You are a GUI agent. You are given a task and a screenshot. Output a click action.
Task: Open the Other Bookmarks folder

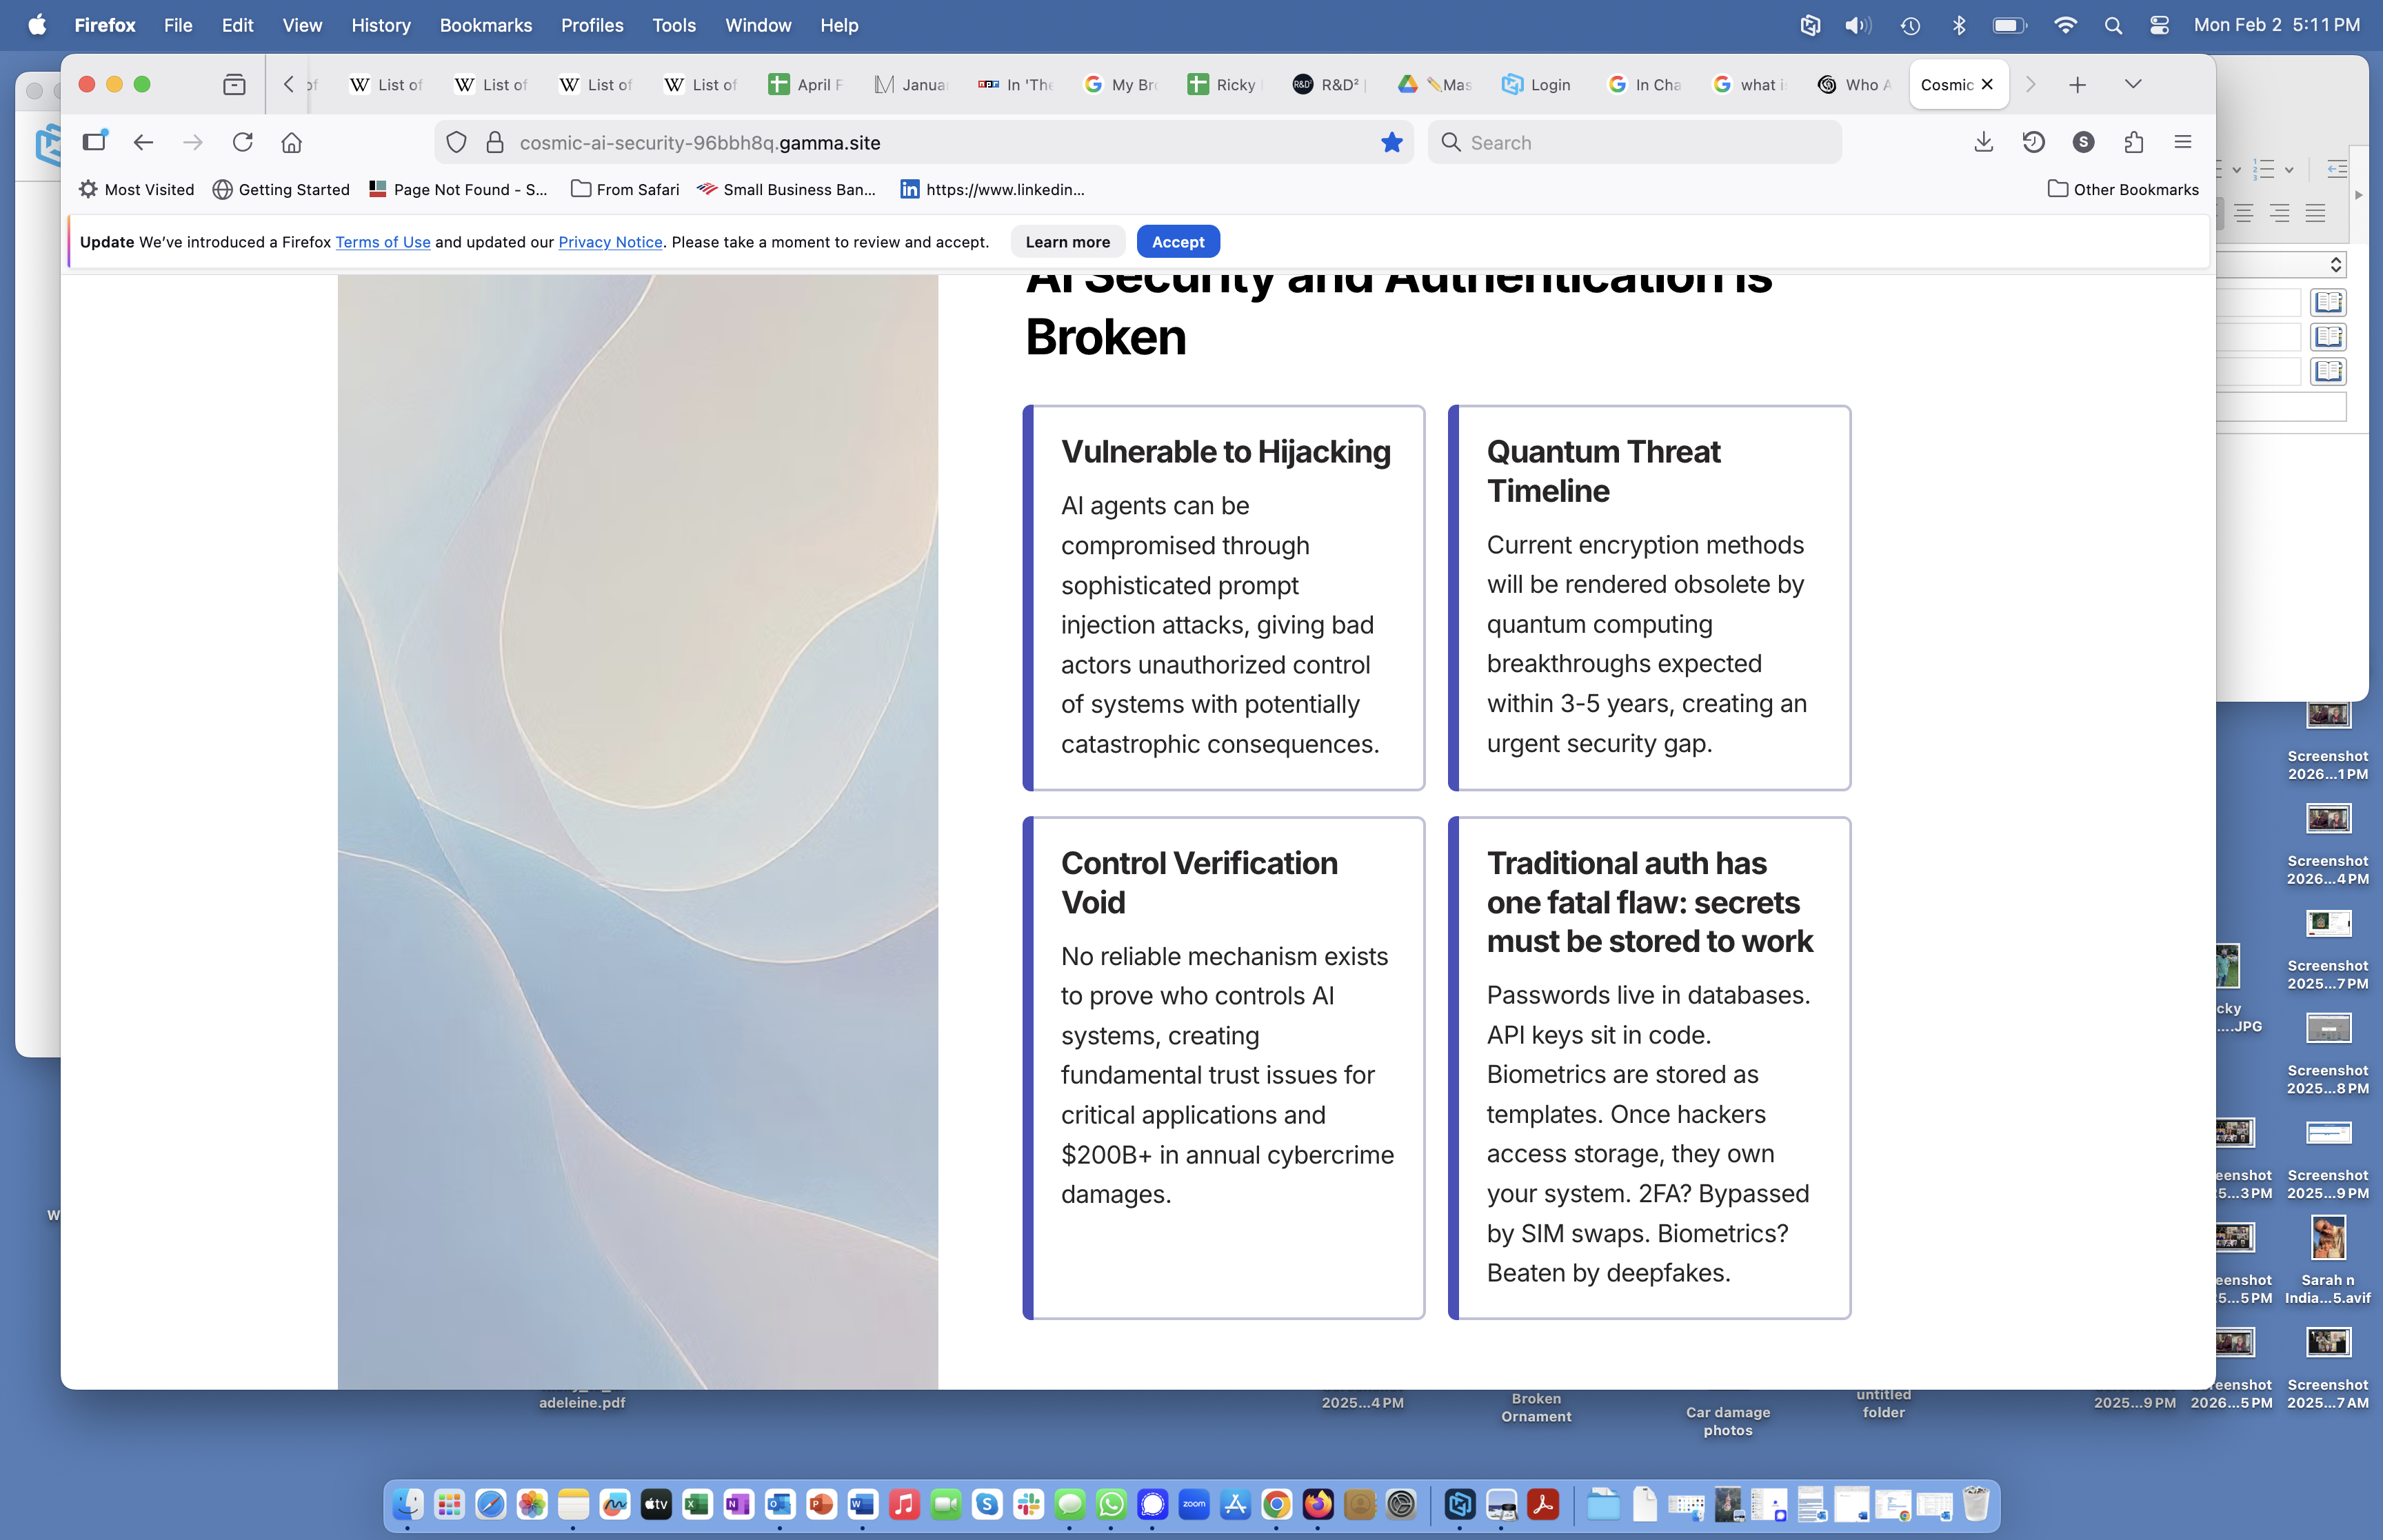(2123, 189)
